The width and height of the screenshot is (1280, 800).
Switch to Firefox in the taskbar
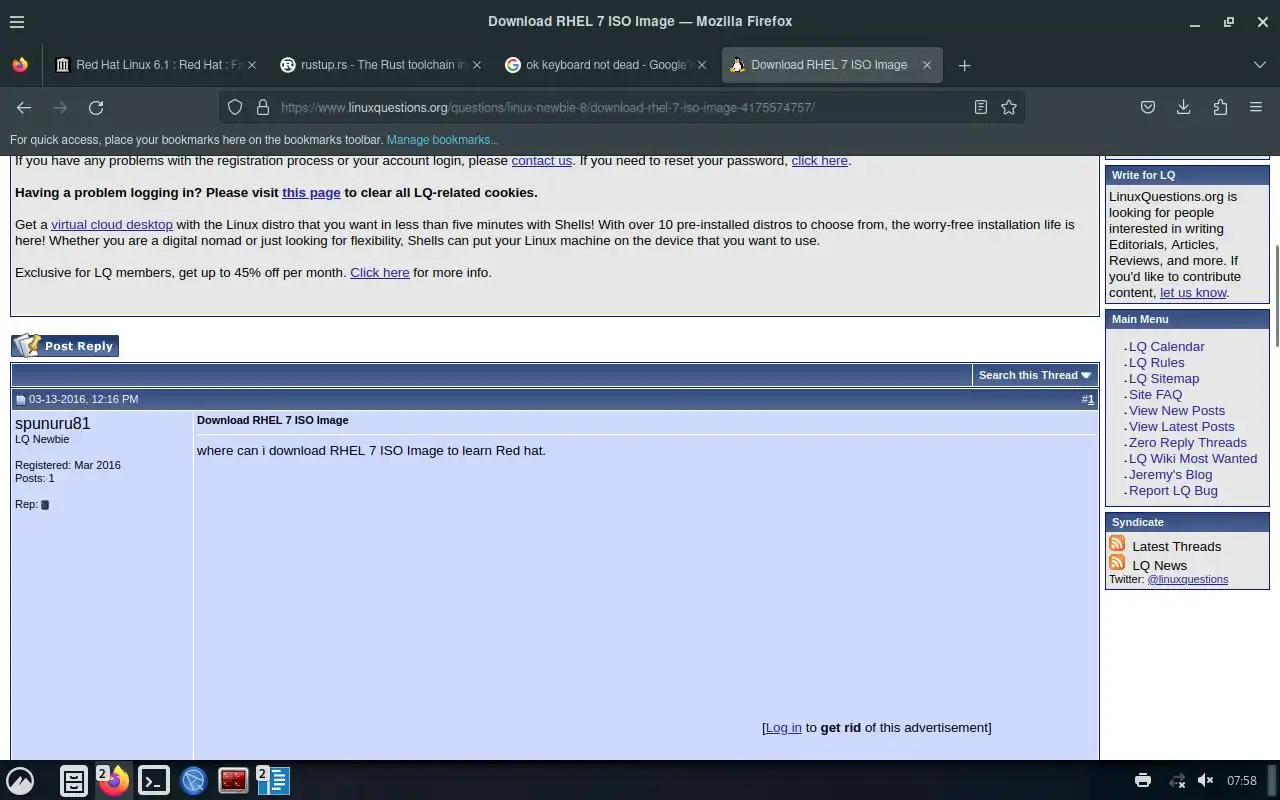(x=114, y=780)
